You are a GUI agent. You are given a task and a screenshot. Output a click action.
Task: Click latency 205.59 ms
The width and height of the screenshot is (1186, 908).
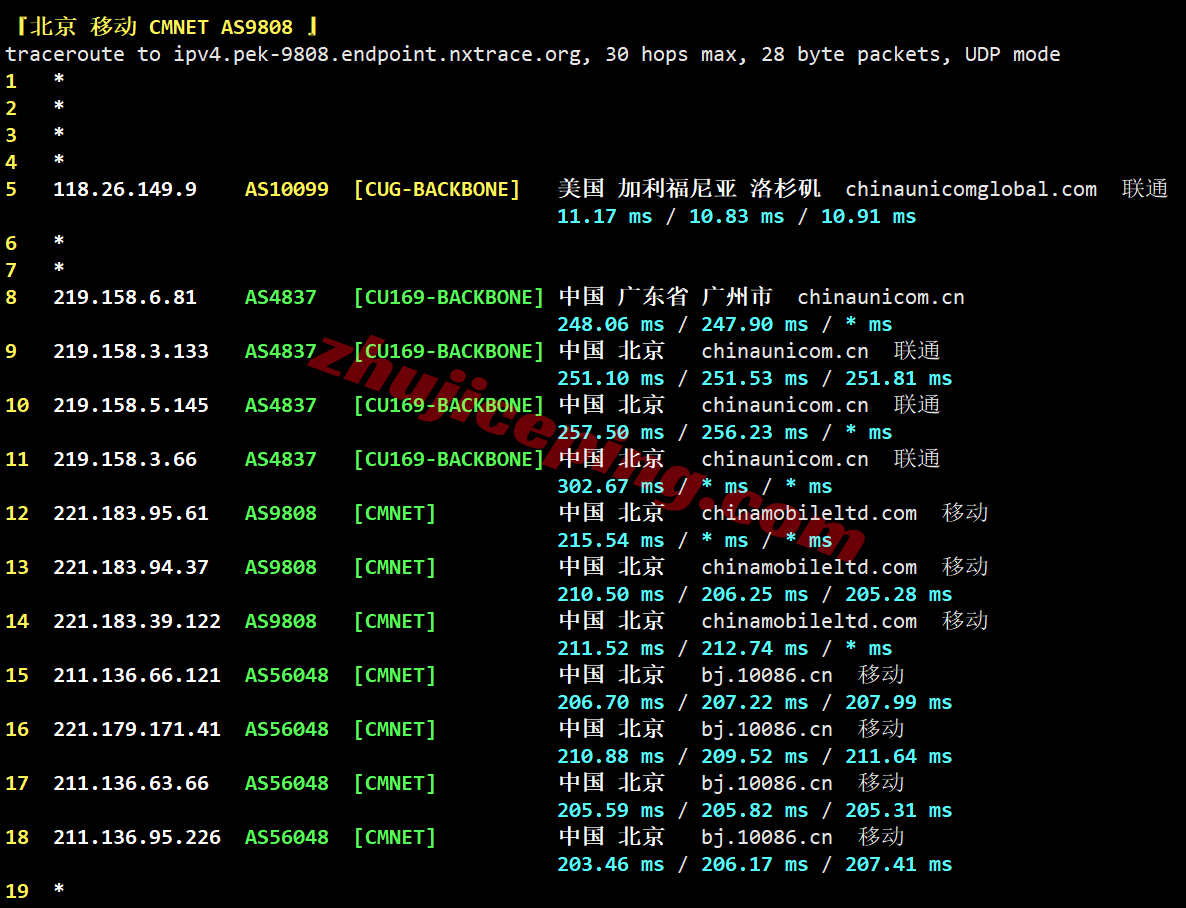click(x=610, y=811)
